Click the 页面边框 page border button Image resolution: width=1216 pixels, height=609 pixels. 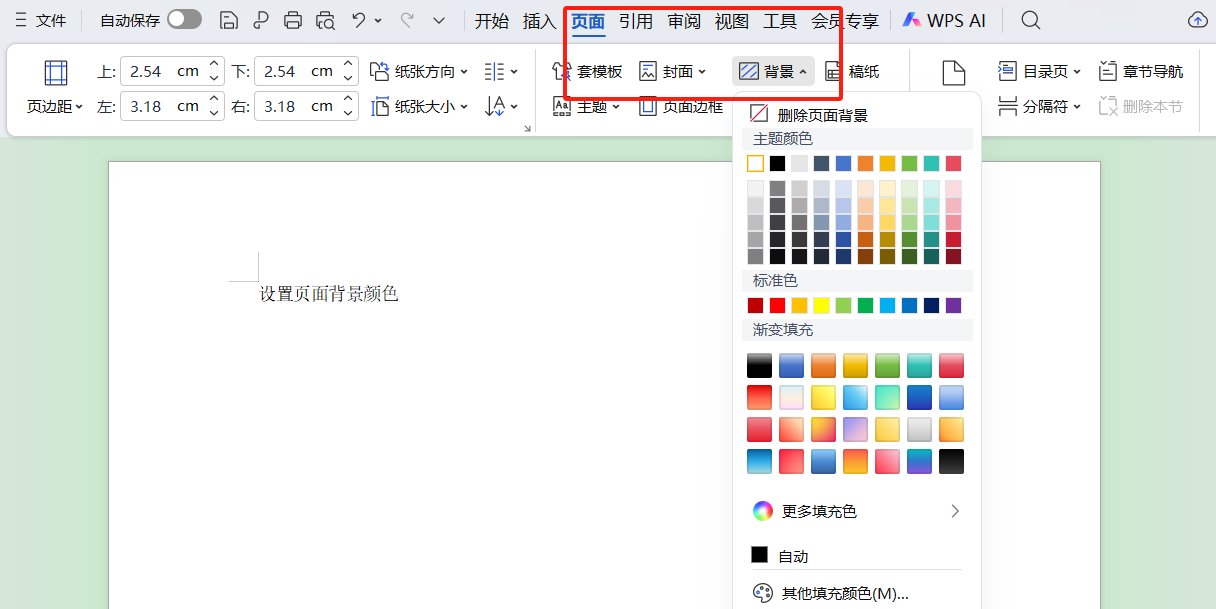pos(681,106)
